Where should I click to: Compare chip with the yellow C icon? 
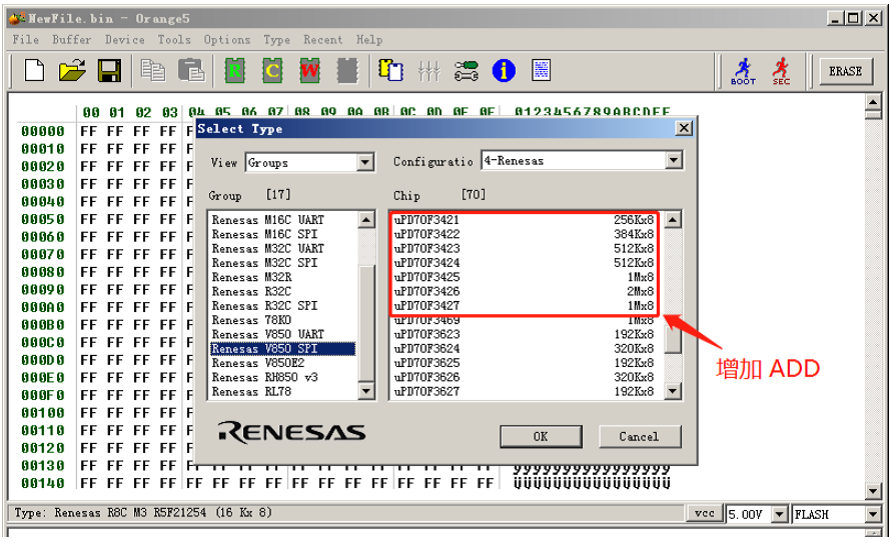[272, 71]
